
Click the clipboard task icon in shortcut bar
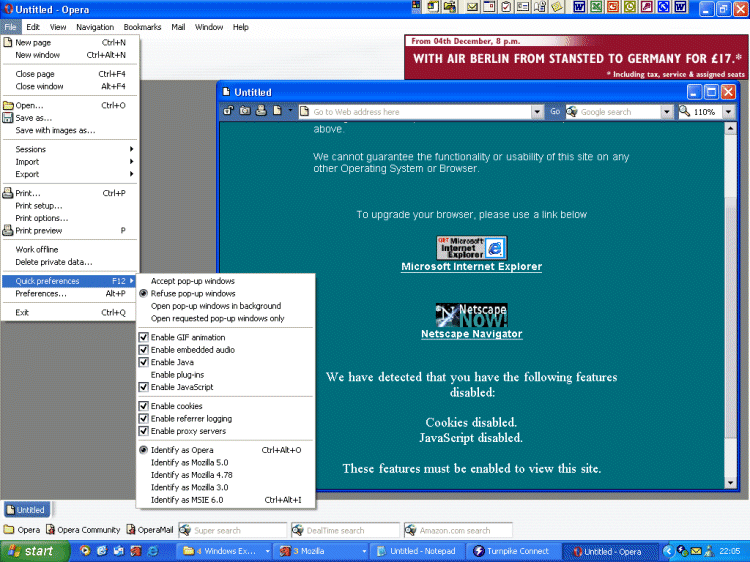click(x=506, y=7)
